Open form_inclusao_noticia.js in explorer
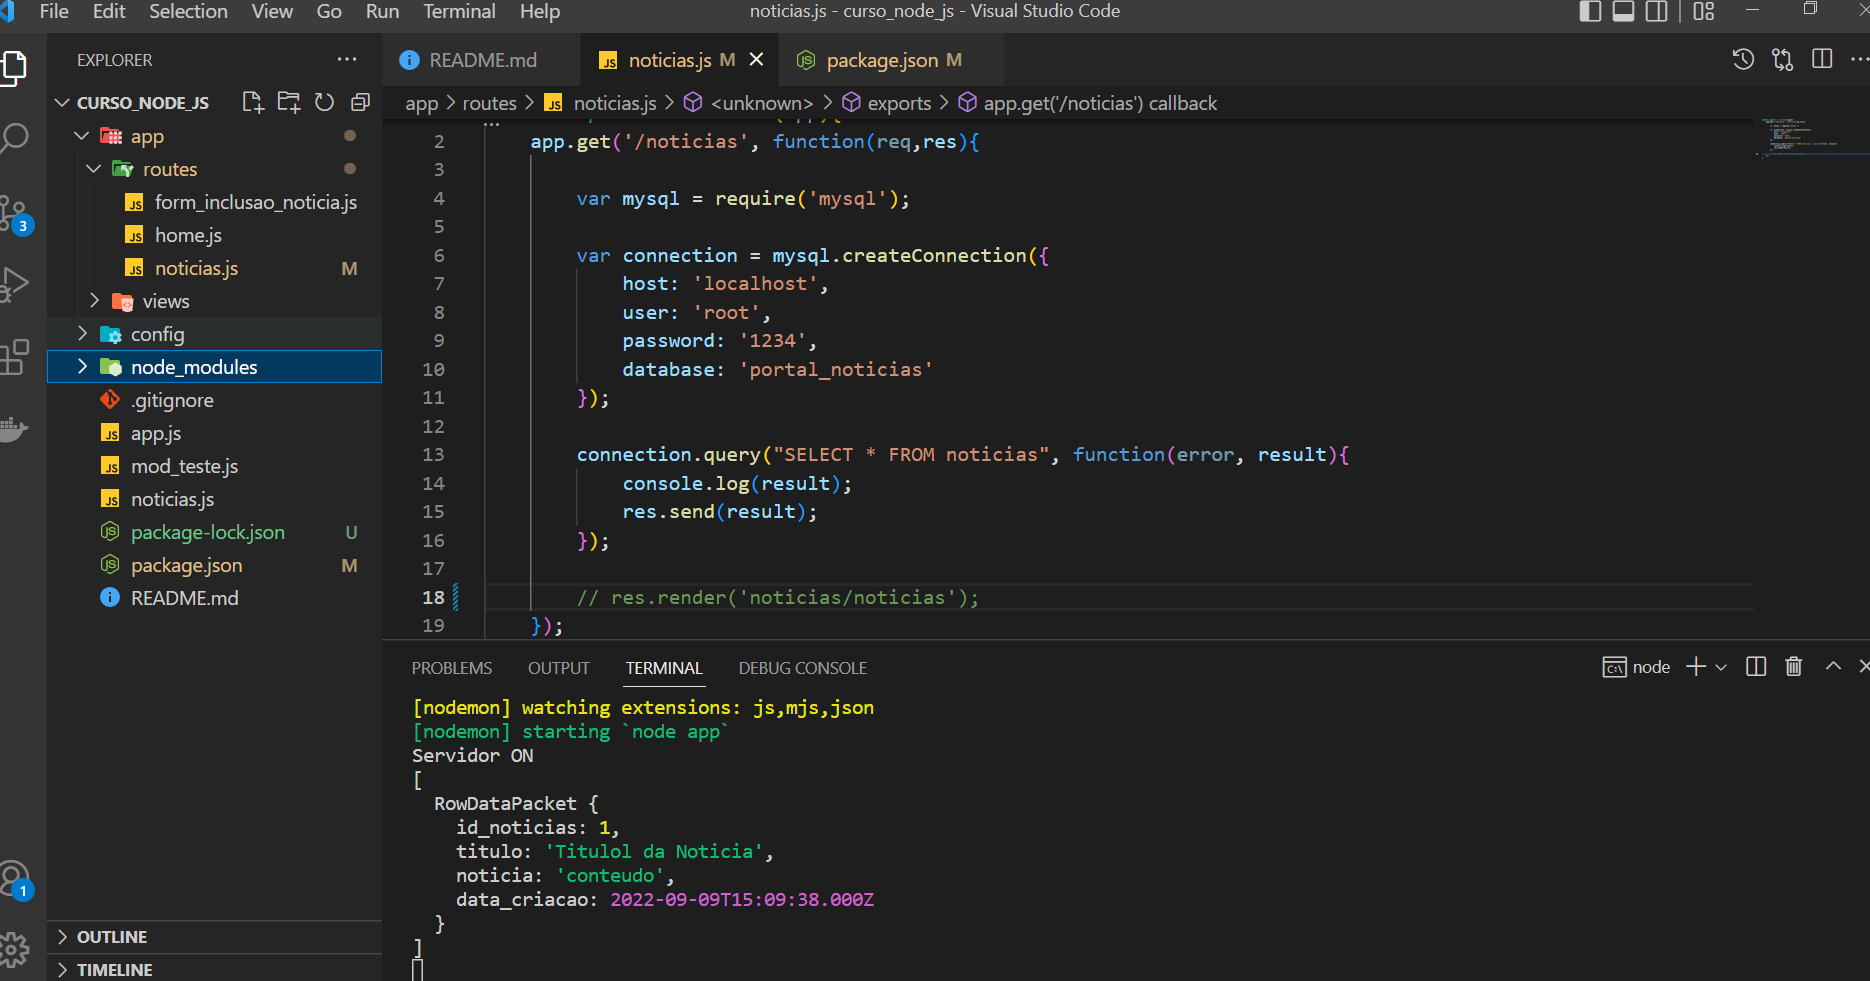The height and width of the screenshot is (981, 1870). (x=214, y=202)
